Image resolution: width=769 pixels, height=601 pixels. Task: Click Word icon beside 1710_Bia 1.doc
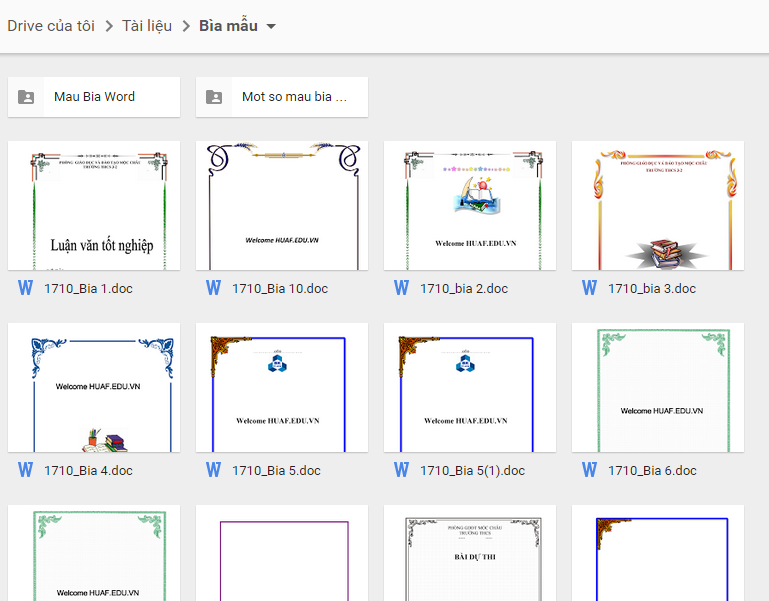[26, 288]
